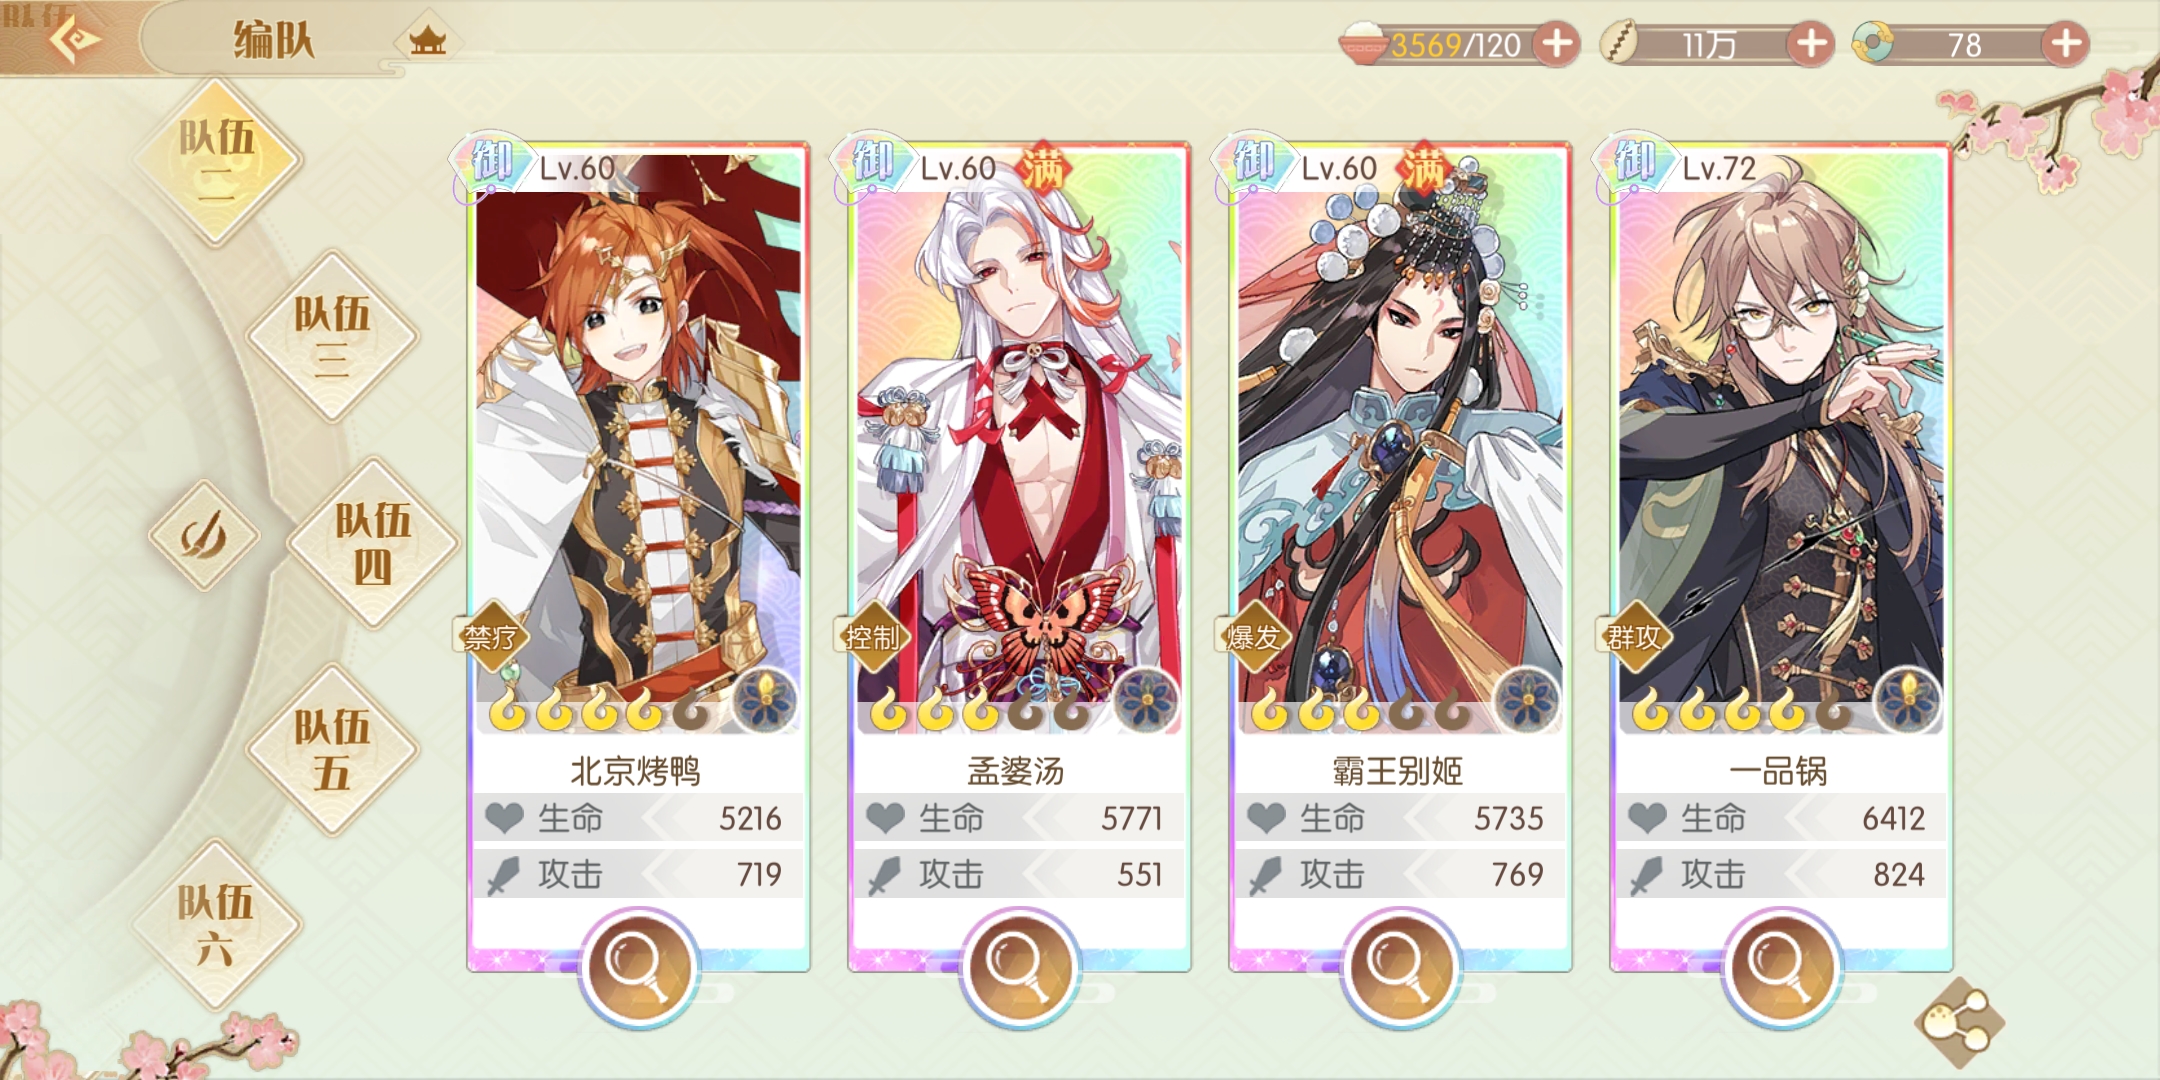Open the pavilion home icon
The width and height of the screenshot is (2160, 1080).
pos(428,40)
